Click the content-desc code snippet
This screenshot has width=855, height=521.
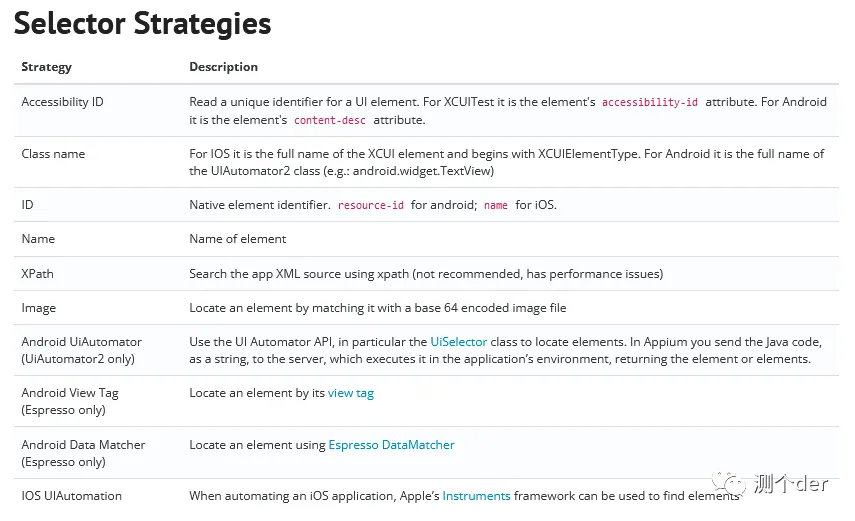tap(330, 120)
